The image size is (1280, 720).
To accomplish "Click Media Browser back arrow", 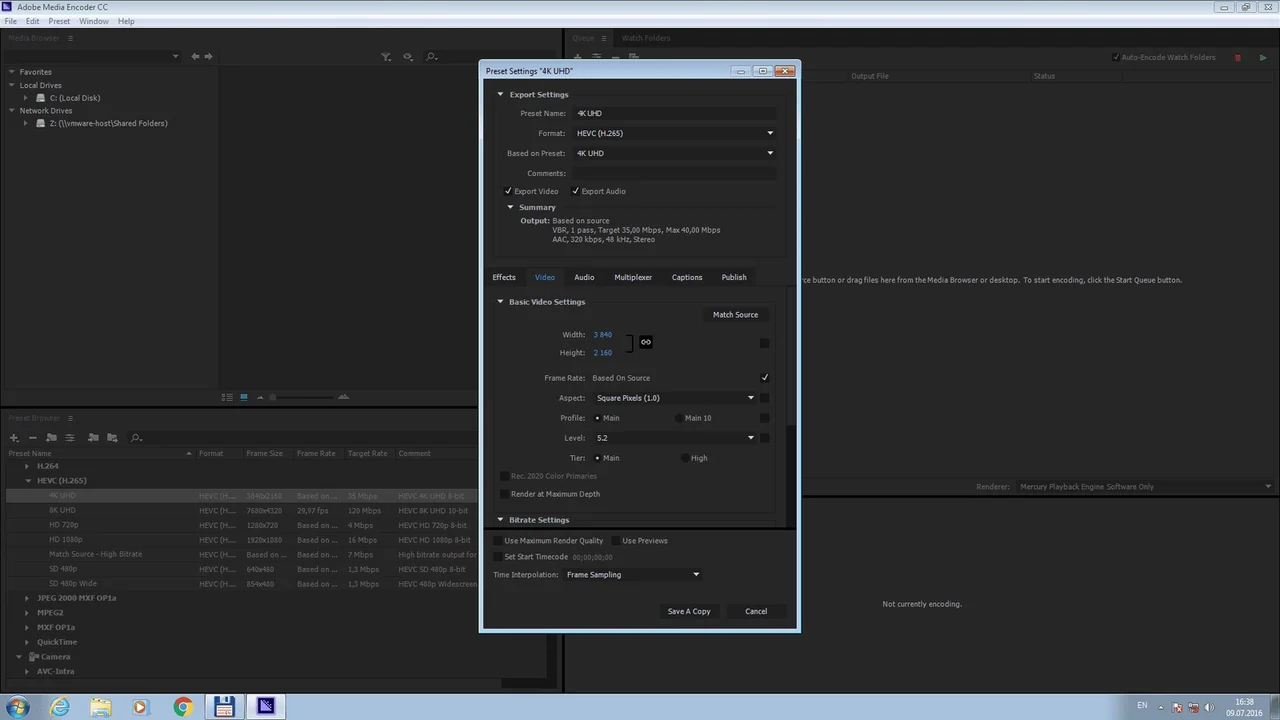I will point(195,57).
